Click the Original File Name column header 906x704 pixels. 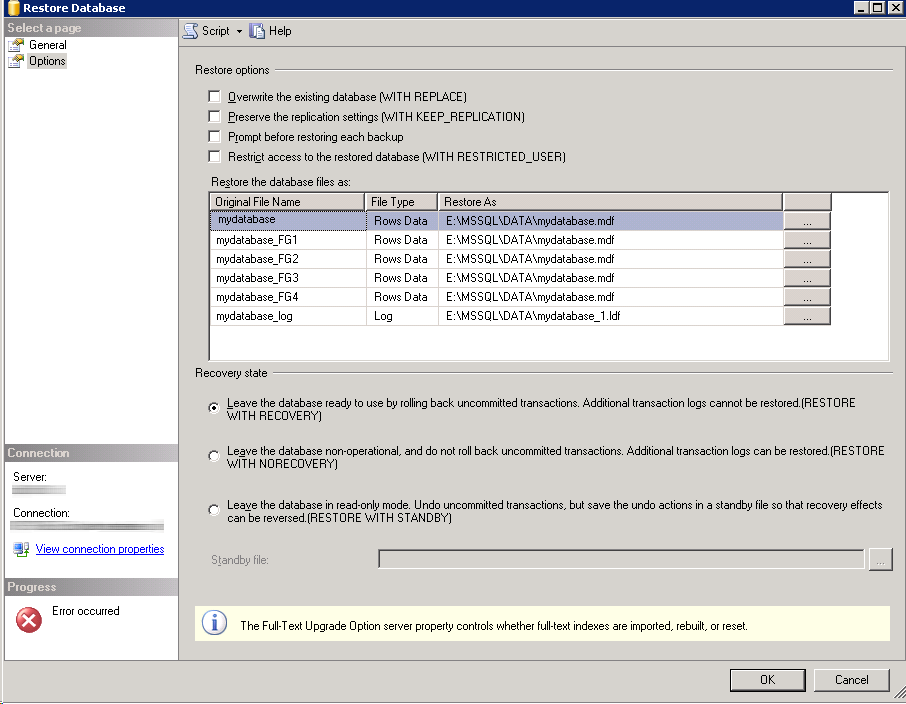point(287,202)
